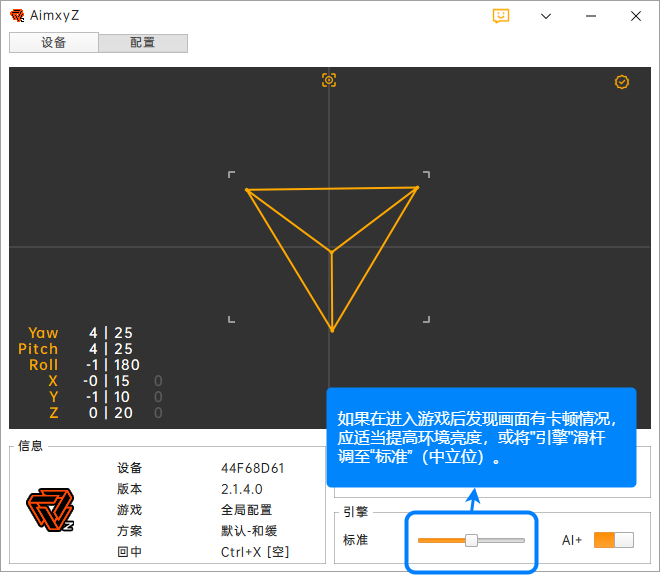Open the title bar chevron dropdown menu
Viewport: 661px width, 575px height.
[546, 16]
